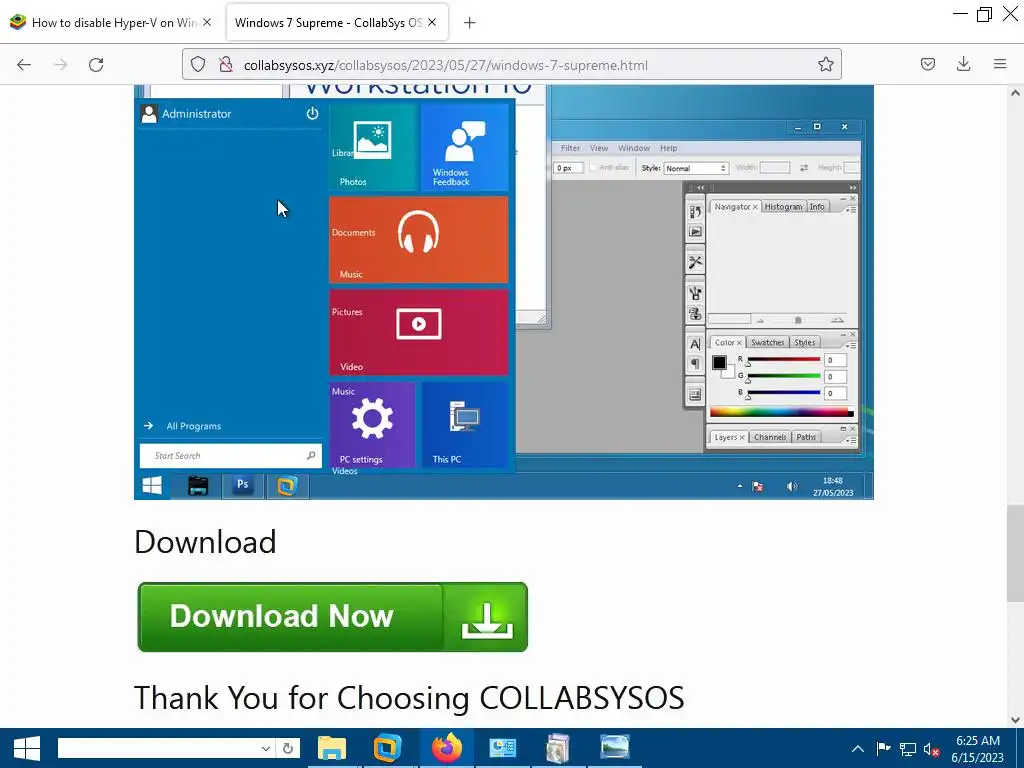This screenshot has height=768, width=1024.
Task: Click the muted volume tray icon
Action: coord(931,749)
